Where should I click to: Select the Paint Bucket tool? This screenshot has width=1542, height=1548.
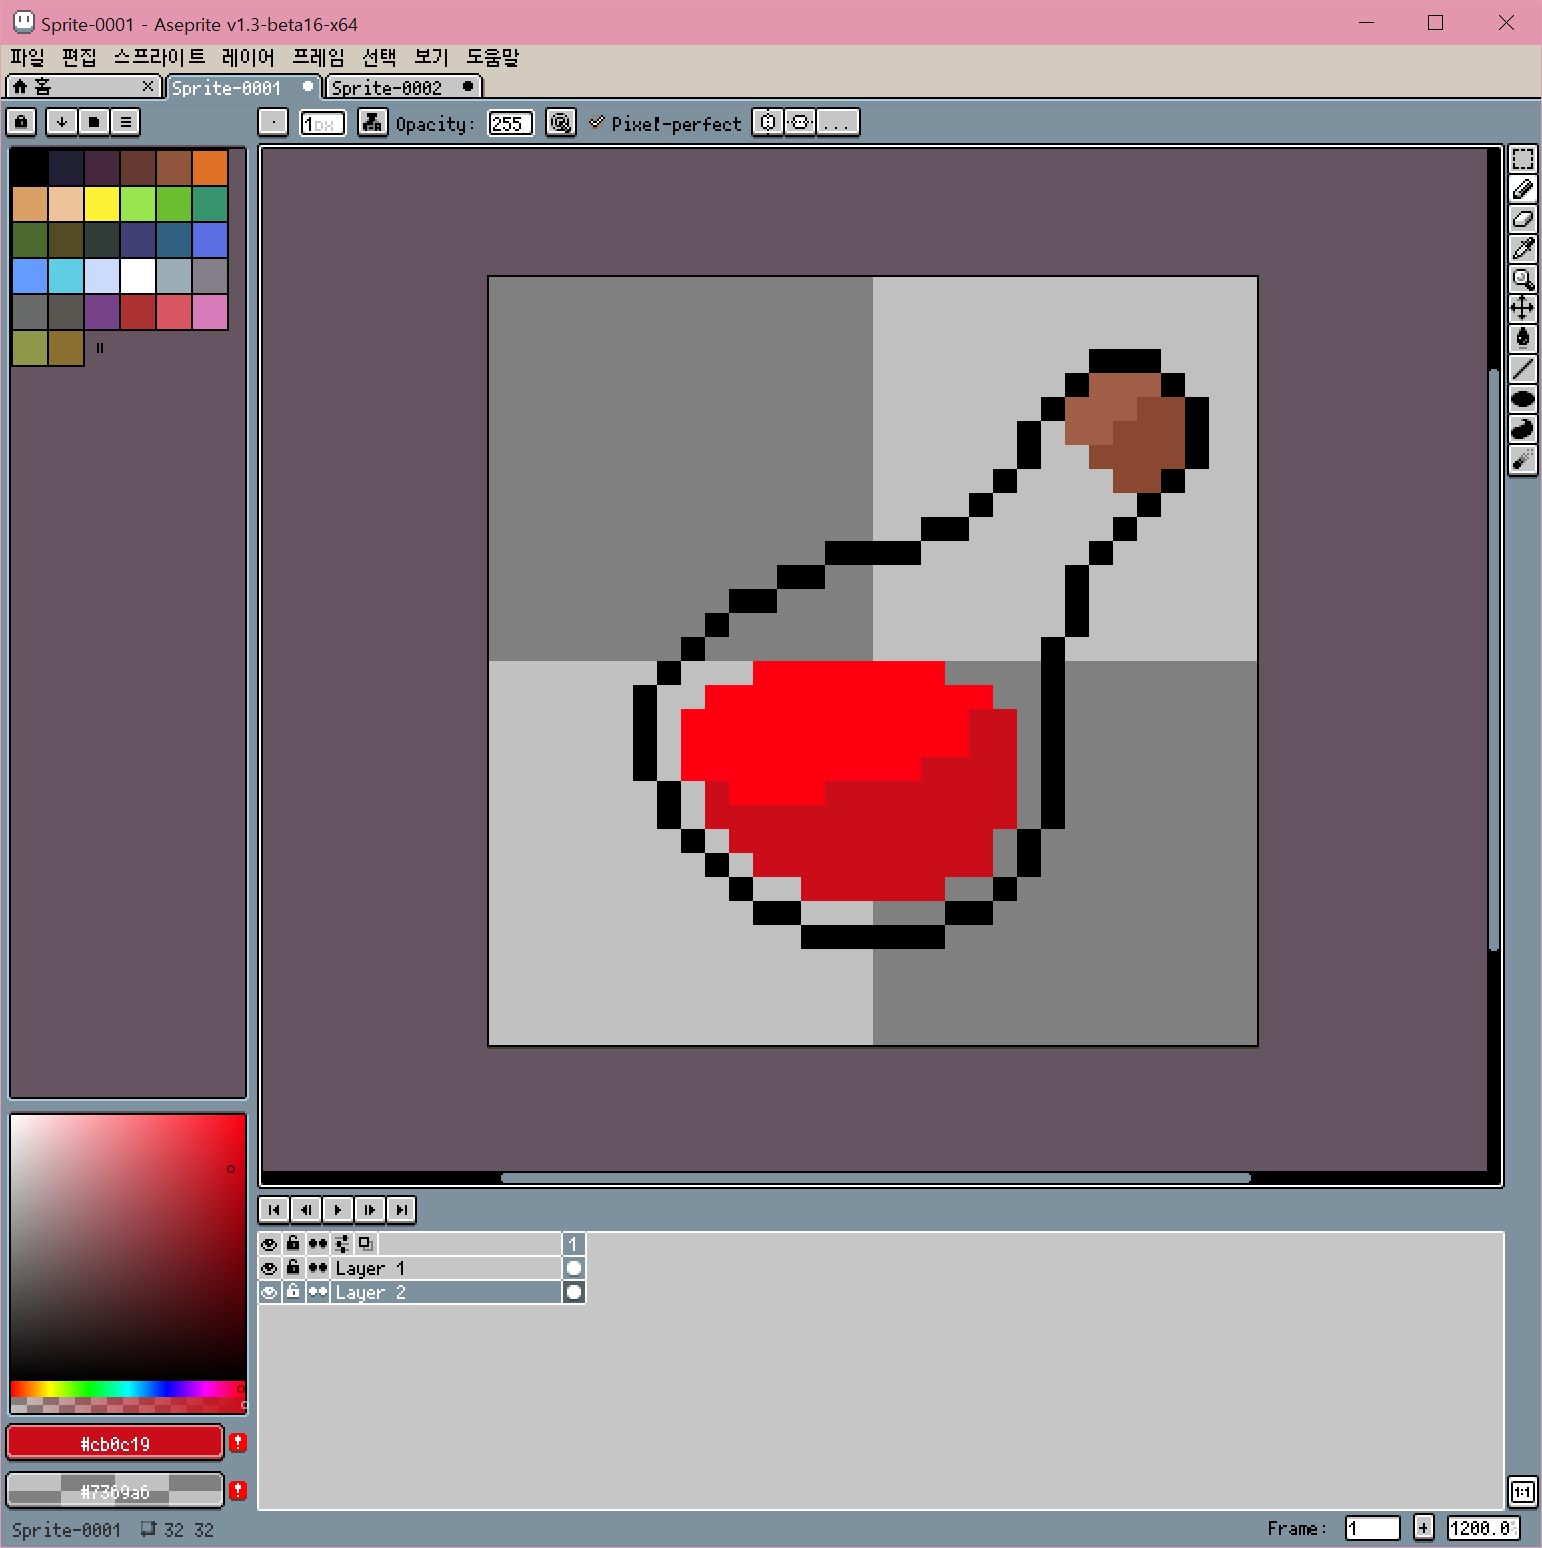pyautogui.click(x=1522, y=339)
